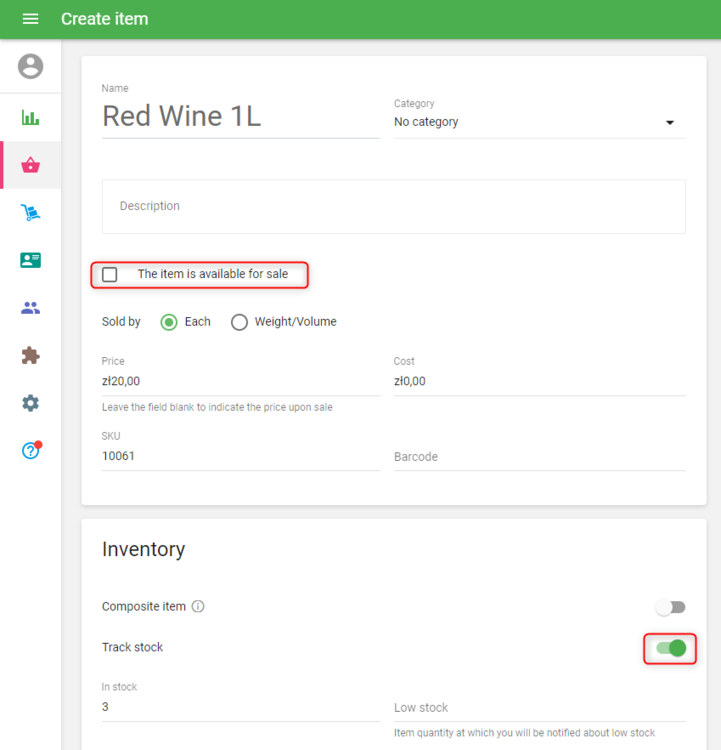721x750 pixels.
Task: Select the Items shopping basket icon
Action: [x=30, y=165]
